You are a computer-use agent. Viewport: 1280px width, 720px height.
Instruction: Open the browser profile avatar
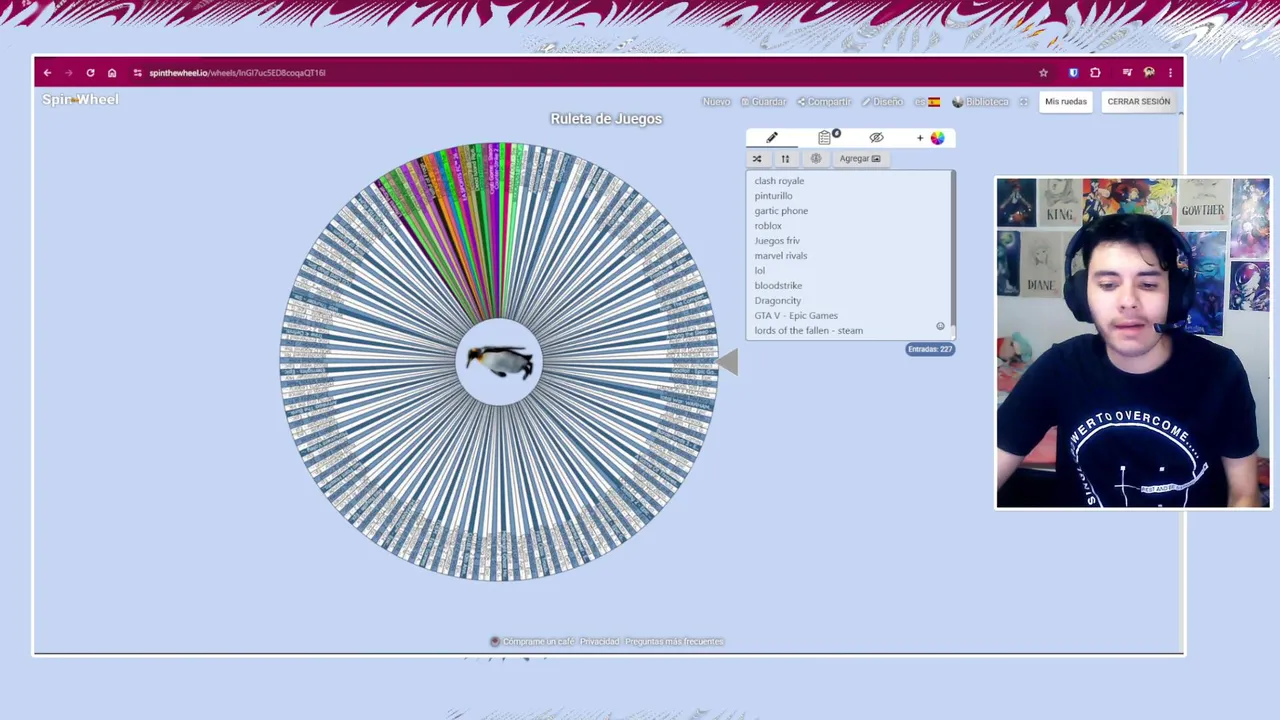point(1149,73)
